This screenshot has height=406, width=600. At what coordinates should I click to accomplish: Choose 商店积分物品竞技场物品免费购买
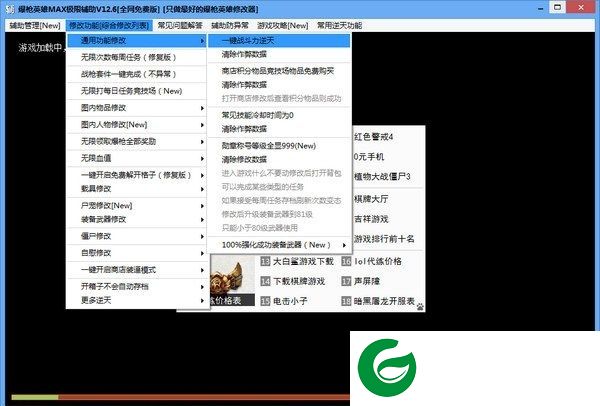coord(279,71)
